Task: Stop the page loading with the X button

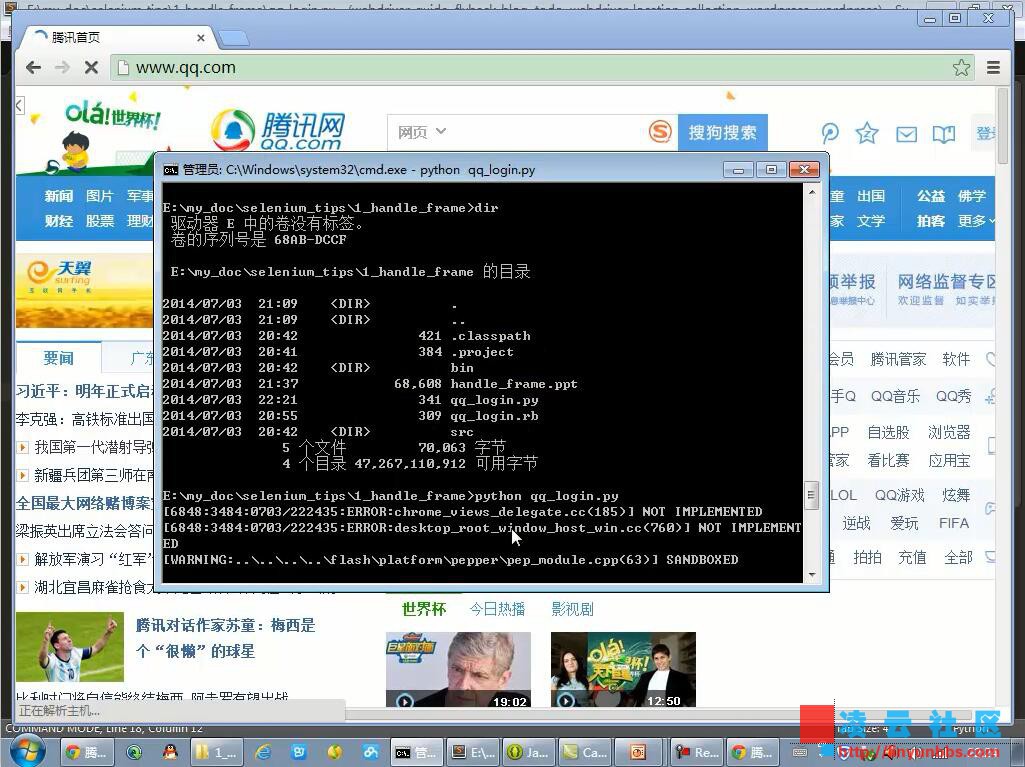Action: pyautogui.click(x=92, y=67)
